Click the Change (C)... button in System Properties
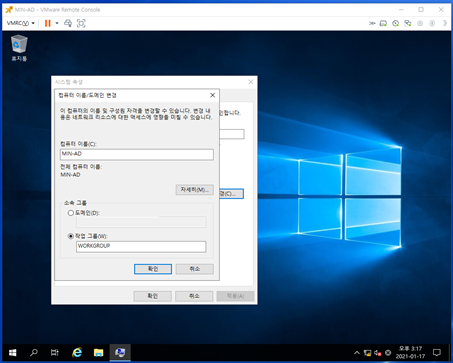The width and height of the screenshot is (453, 363). 232,194
